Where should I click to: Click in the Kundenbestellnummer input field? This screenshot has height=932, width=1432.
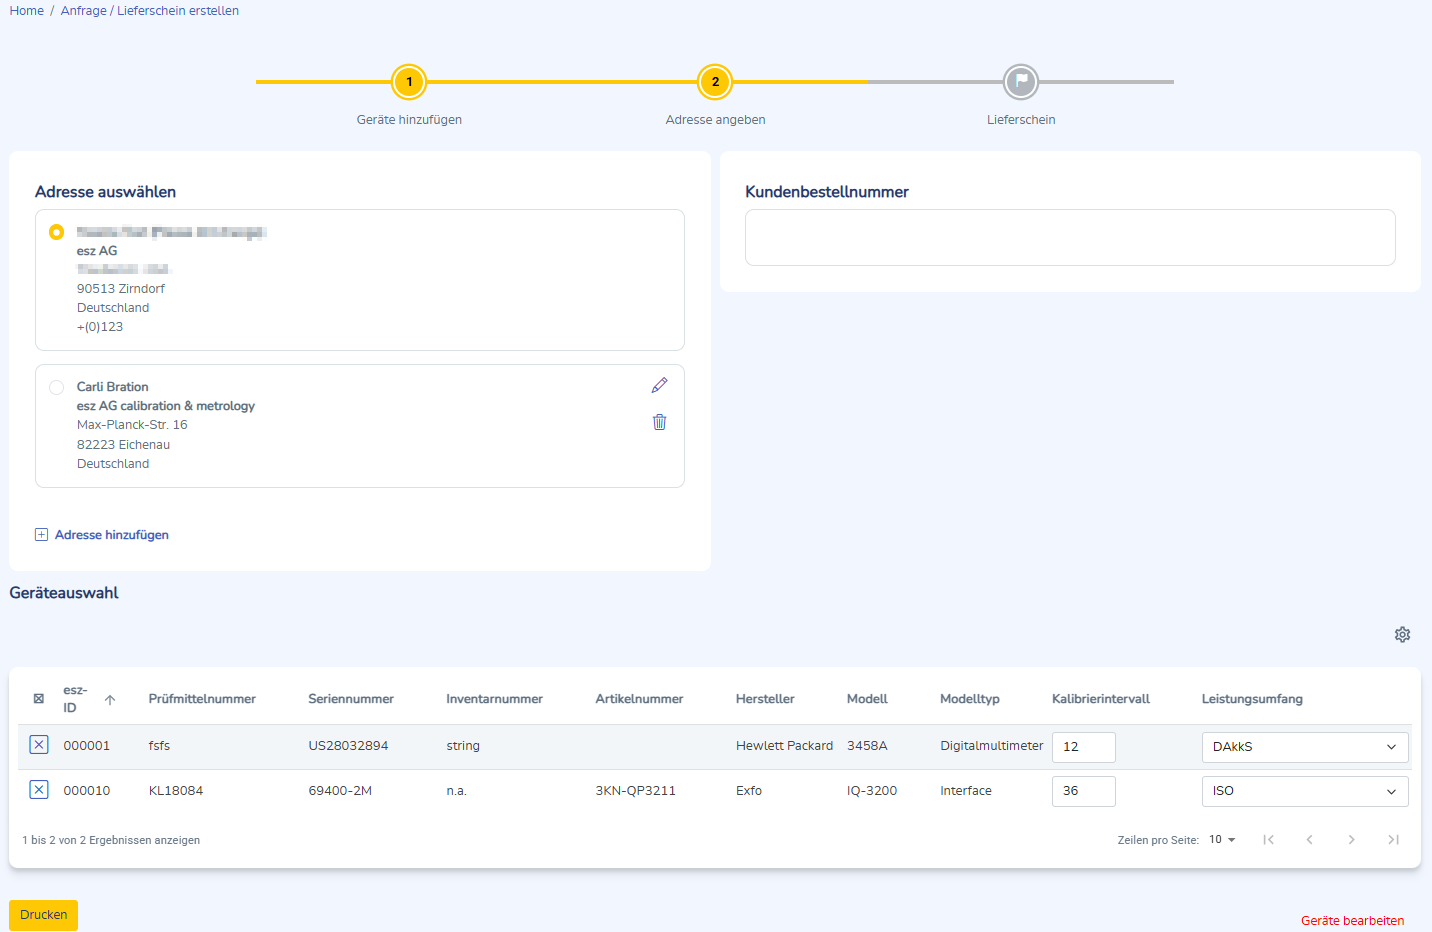click(x=1070, y=238)
